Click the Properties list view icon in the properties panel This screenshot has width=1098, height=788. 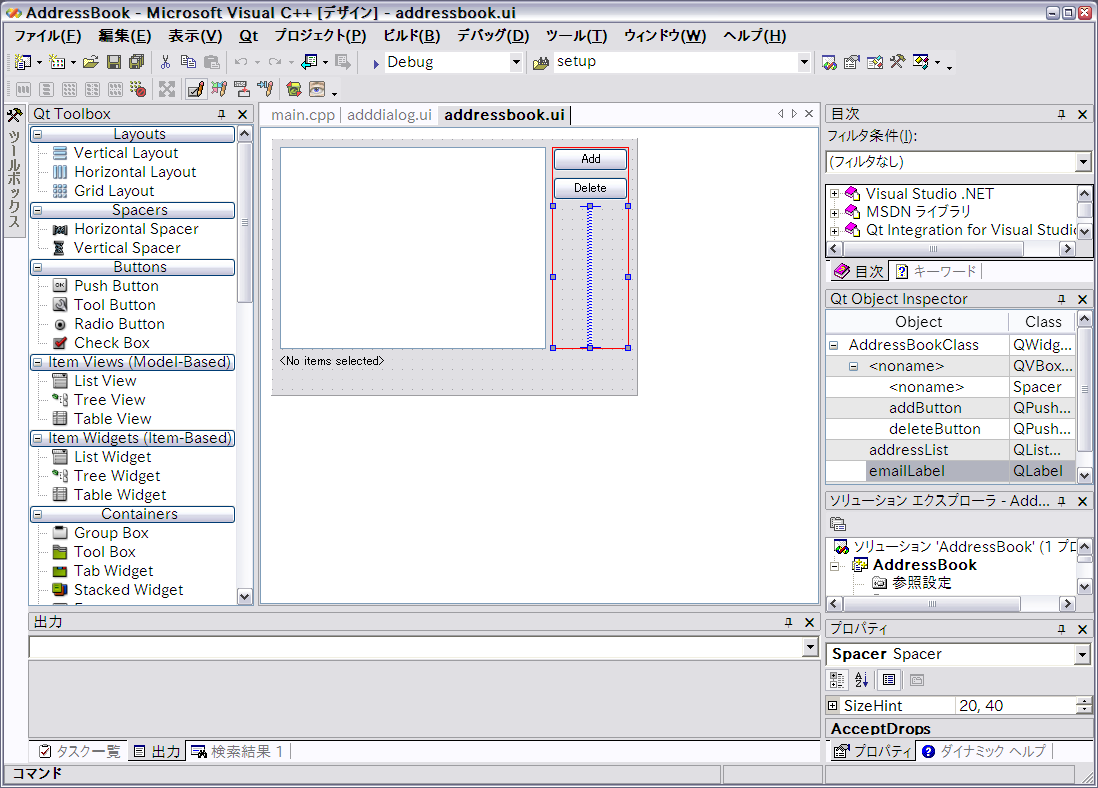click(889, 679)
